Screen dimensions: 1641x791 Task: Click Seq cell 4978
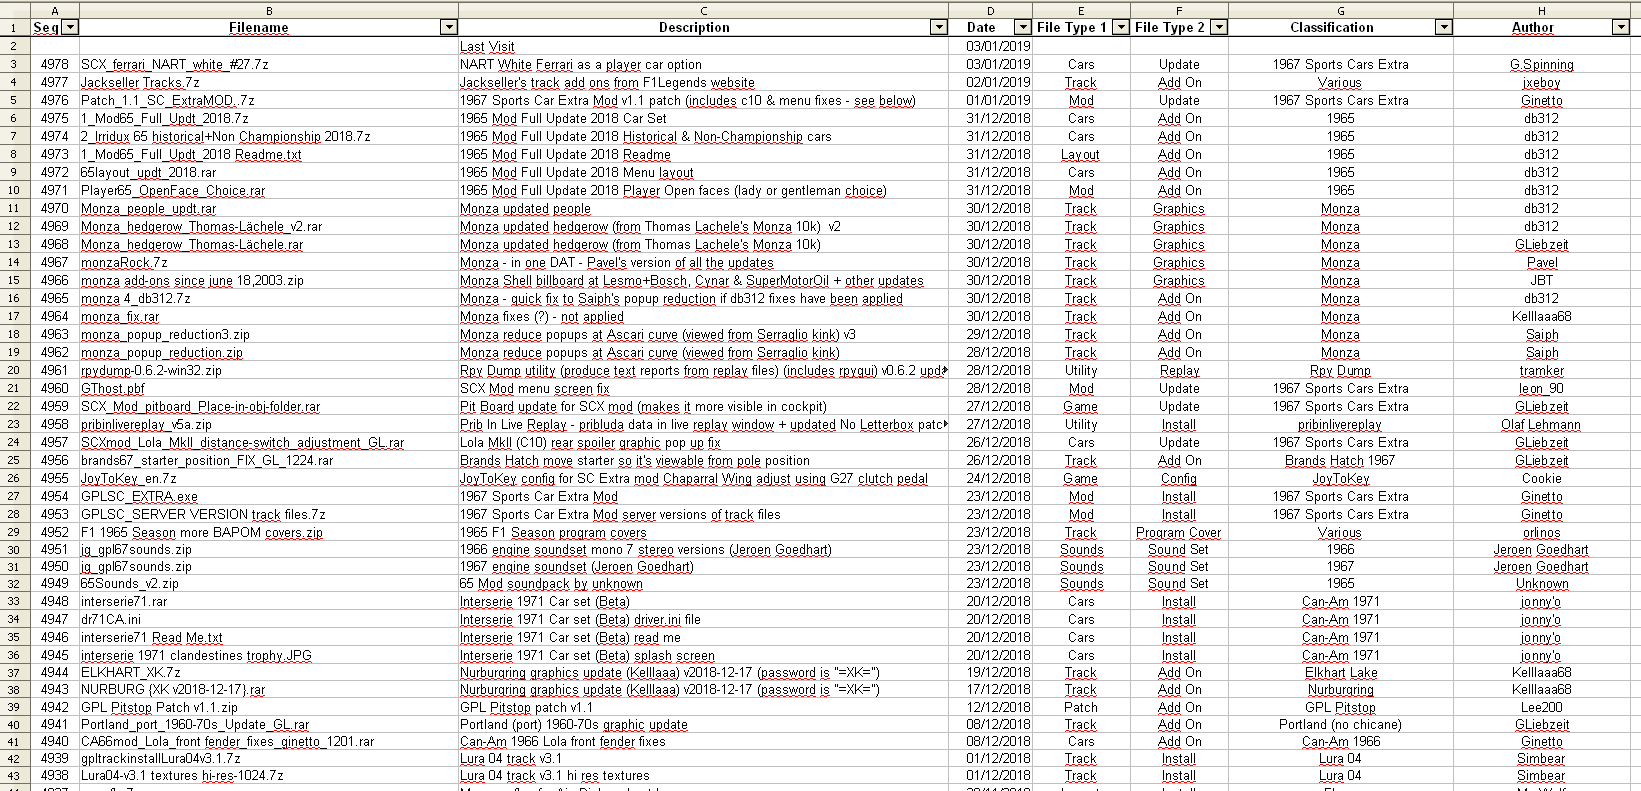pos(55,64)
